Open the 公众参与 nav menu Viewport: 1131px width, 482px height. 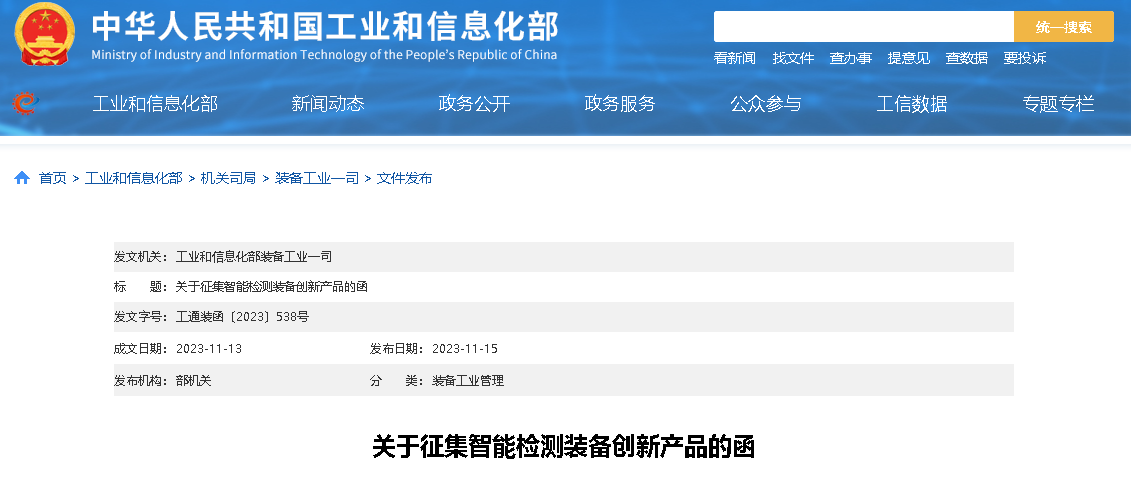(766, 104)
